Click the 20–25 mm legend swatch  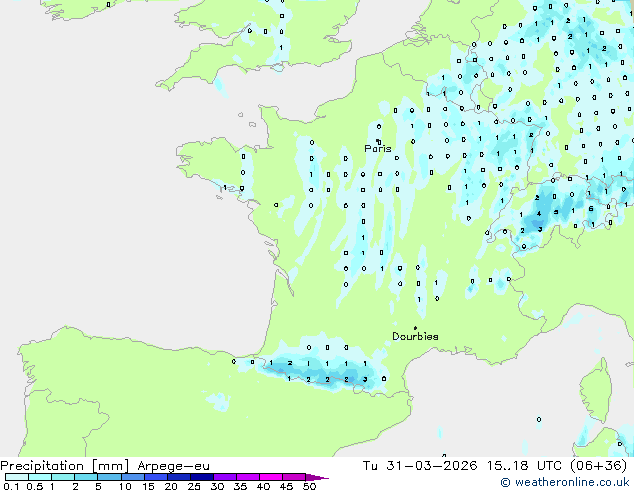coord(178,477)
